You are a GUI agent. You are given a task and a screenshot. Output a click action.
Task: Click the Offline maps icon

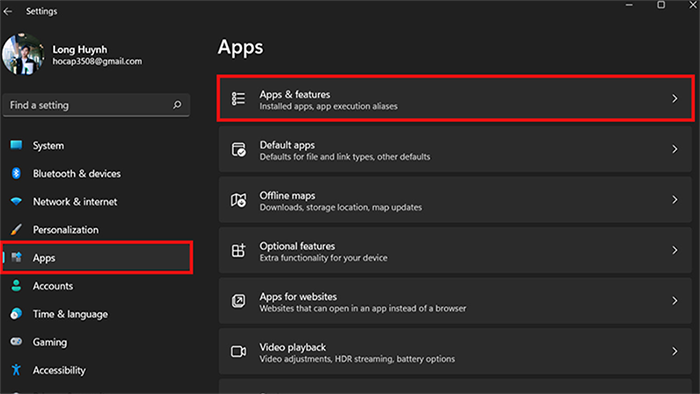click(x=238, y=200)
